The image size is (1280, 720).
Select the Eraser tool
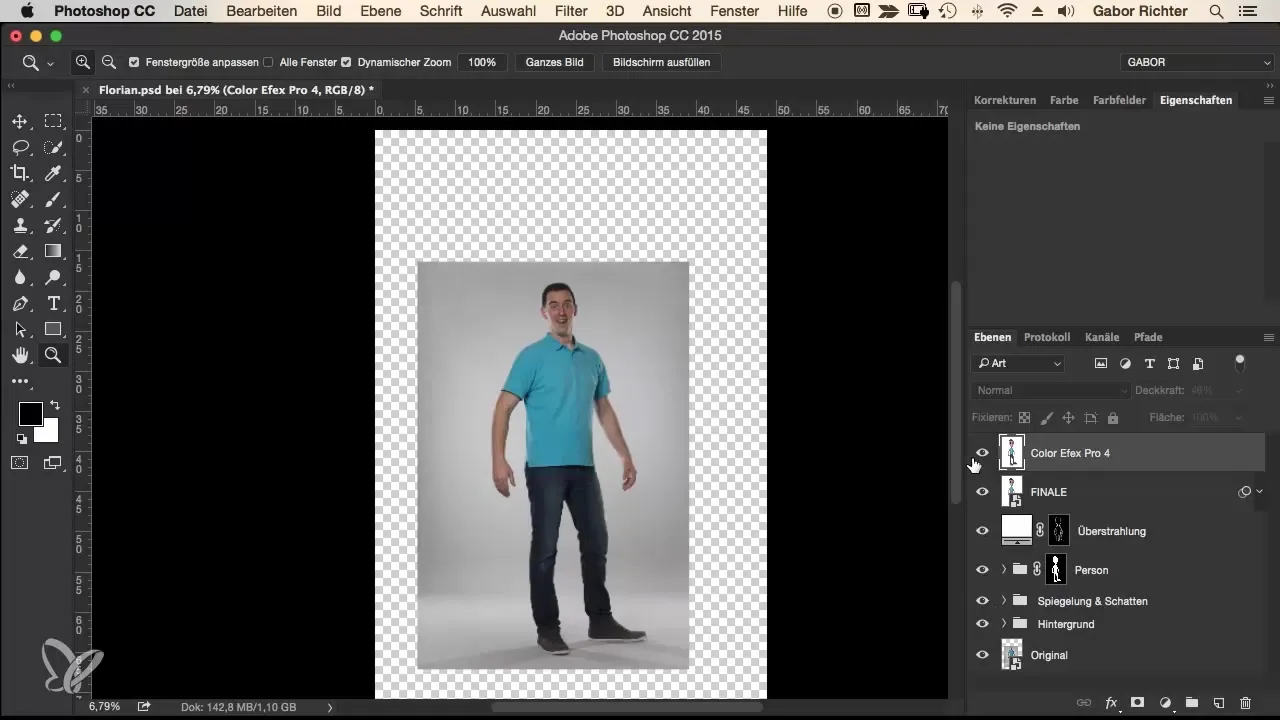[x=19, y=251]
